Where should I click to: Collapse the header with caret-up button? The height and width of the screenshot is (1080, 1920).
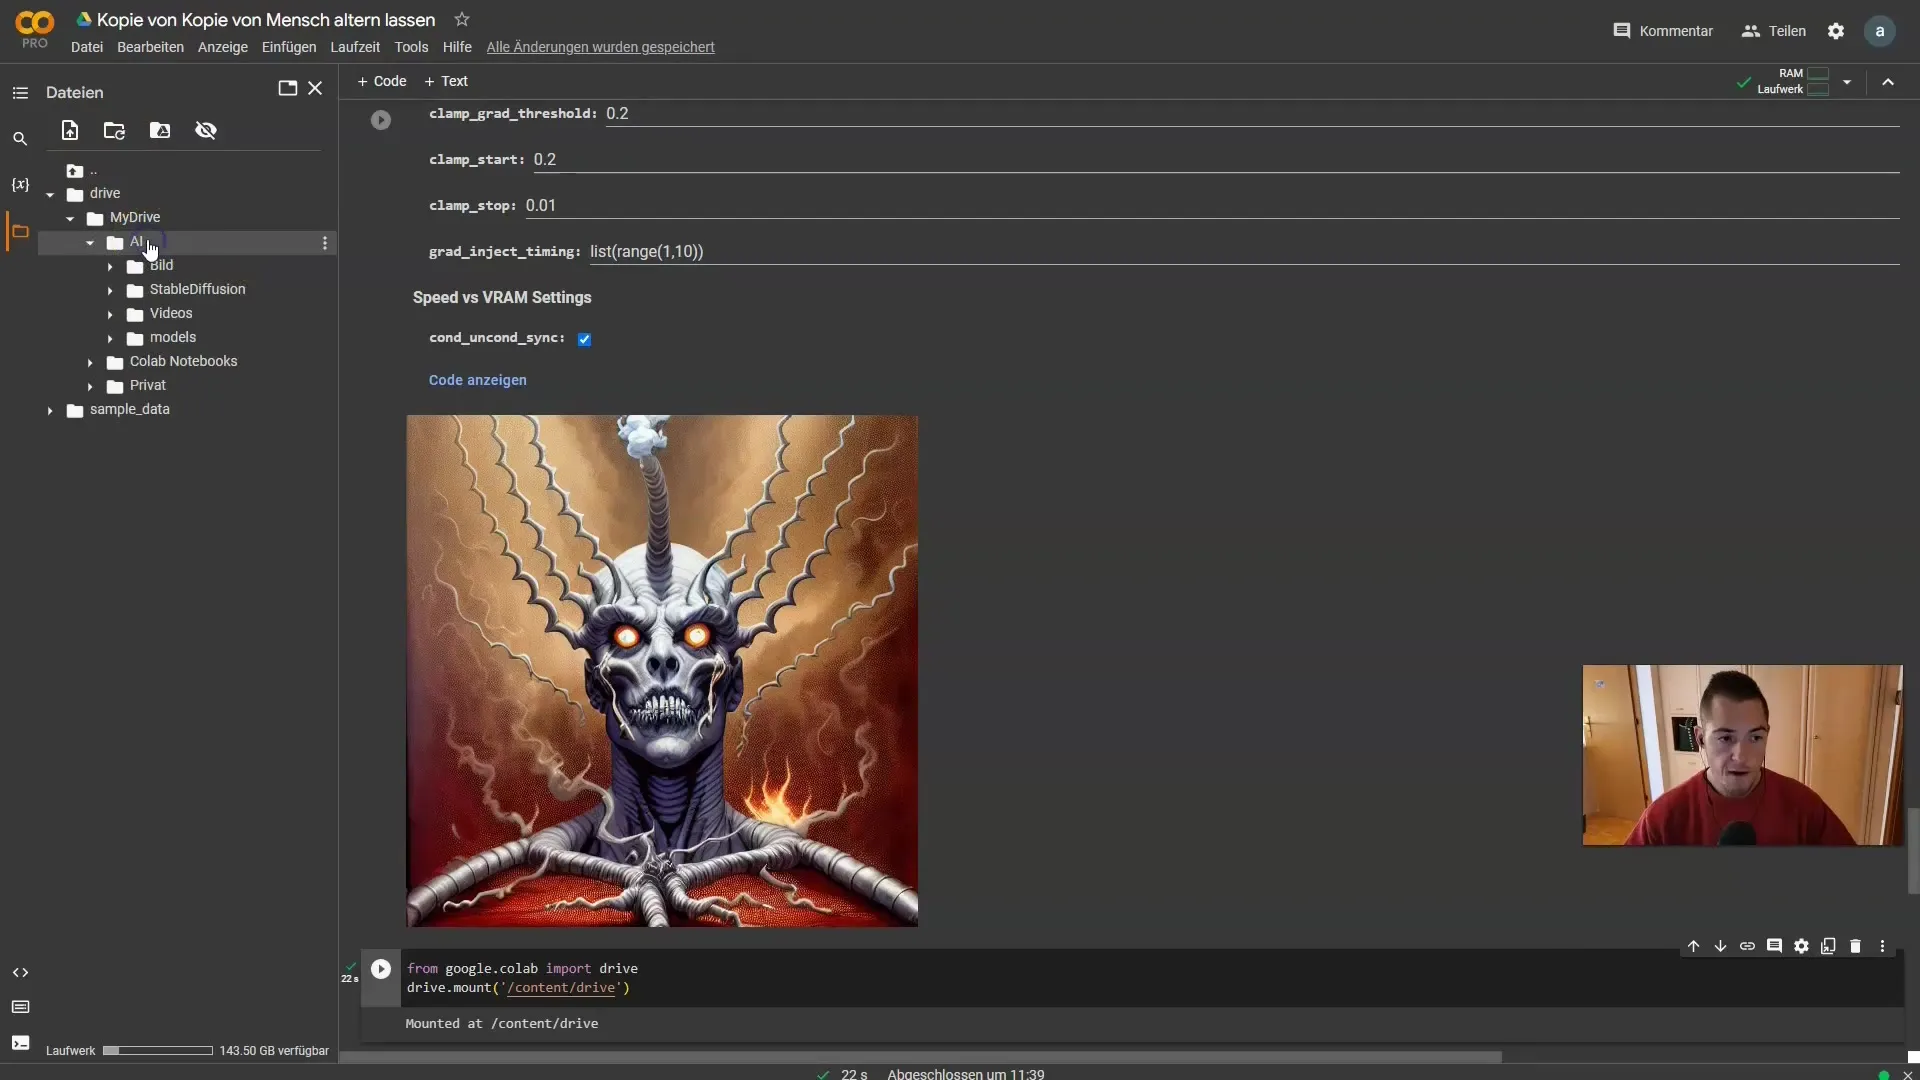point(1888,82)
